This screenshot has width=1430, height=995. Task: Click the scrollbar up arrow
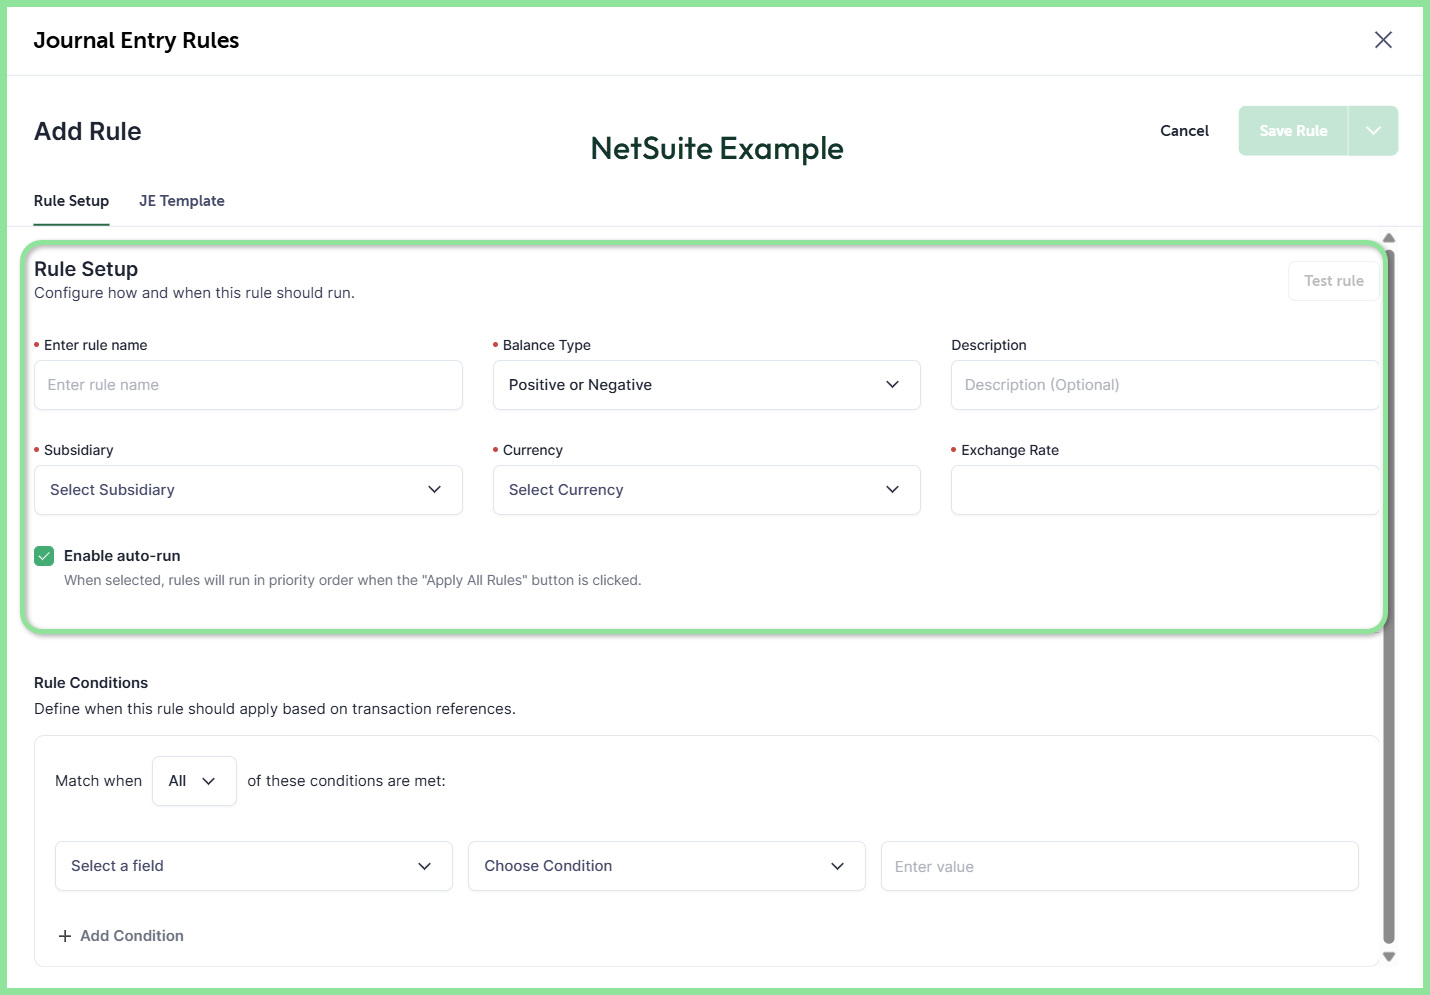(x=1389, y=238)
